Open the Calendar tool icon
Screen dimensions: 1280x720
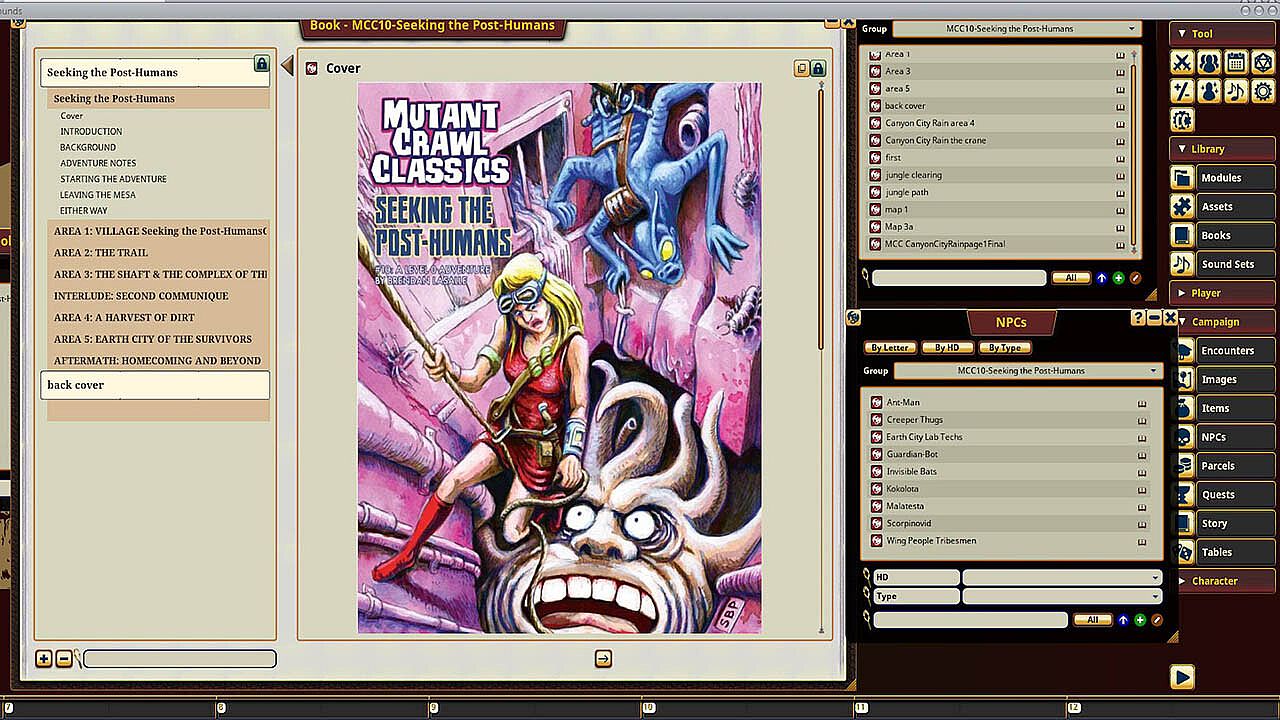pyautogui.click(x=1236, y=63)
